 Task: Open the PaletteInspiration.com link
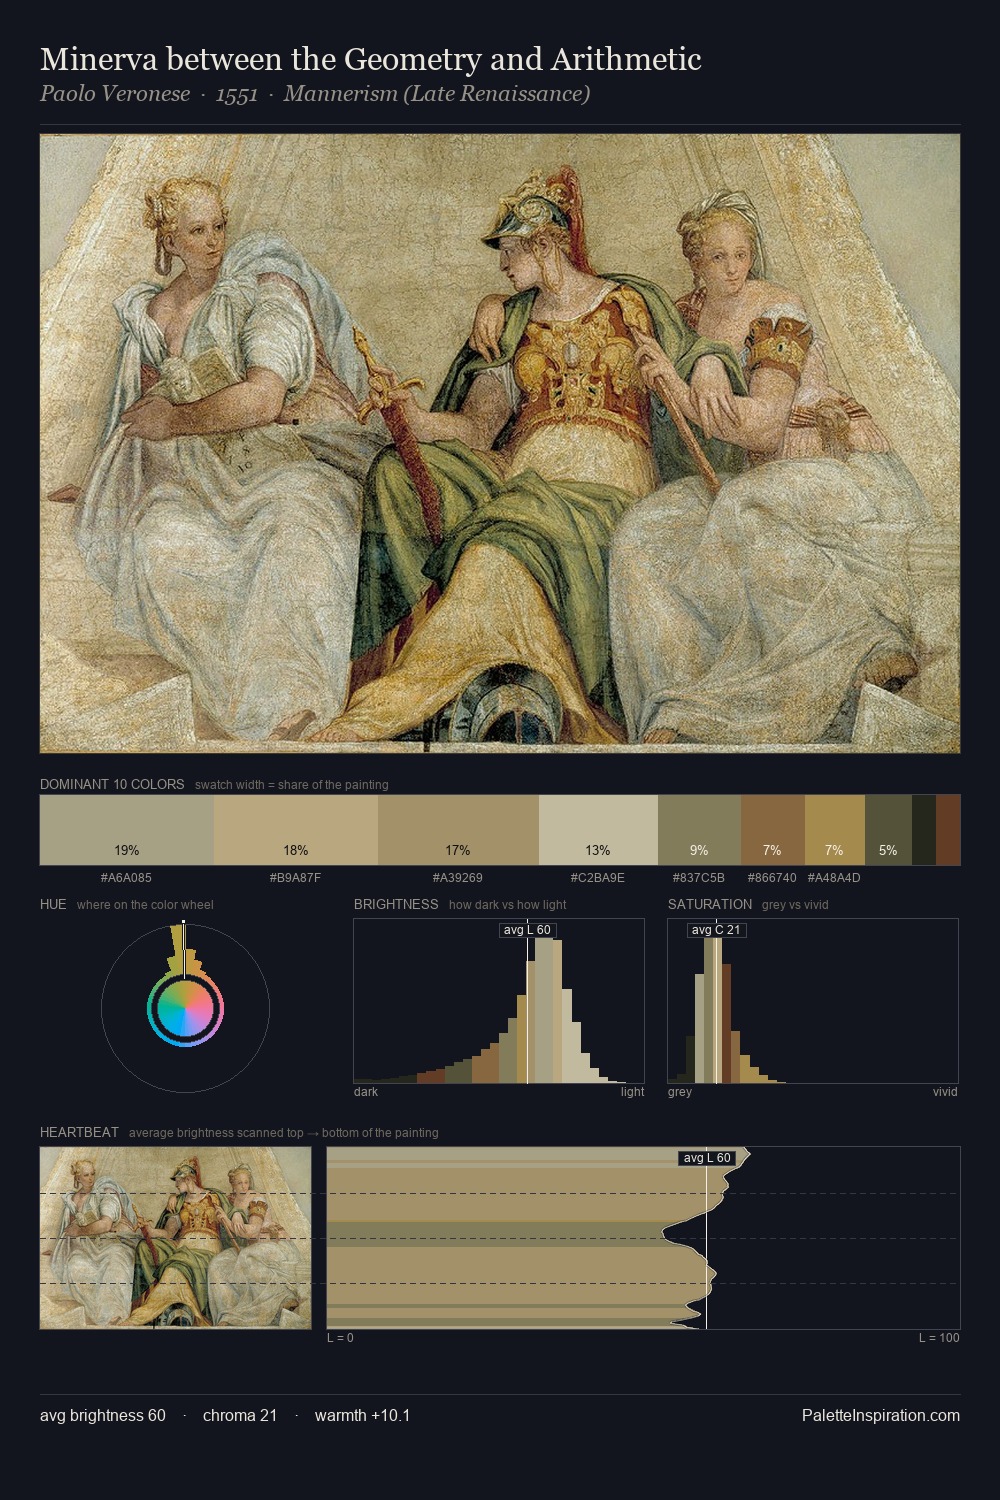pos(881,1415)
